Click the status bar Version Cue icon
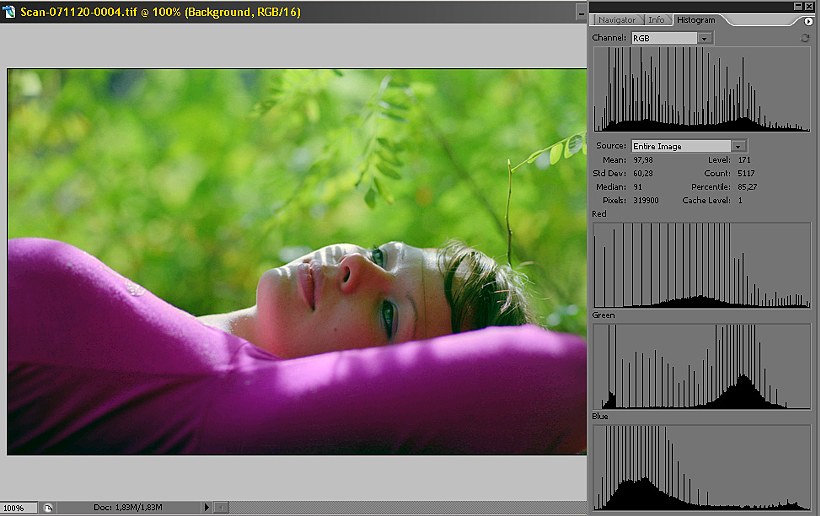820x516 pixels. (48, 508)
